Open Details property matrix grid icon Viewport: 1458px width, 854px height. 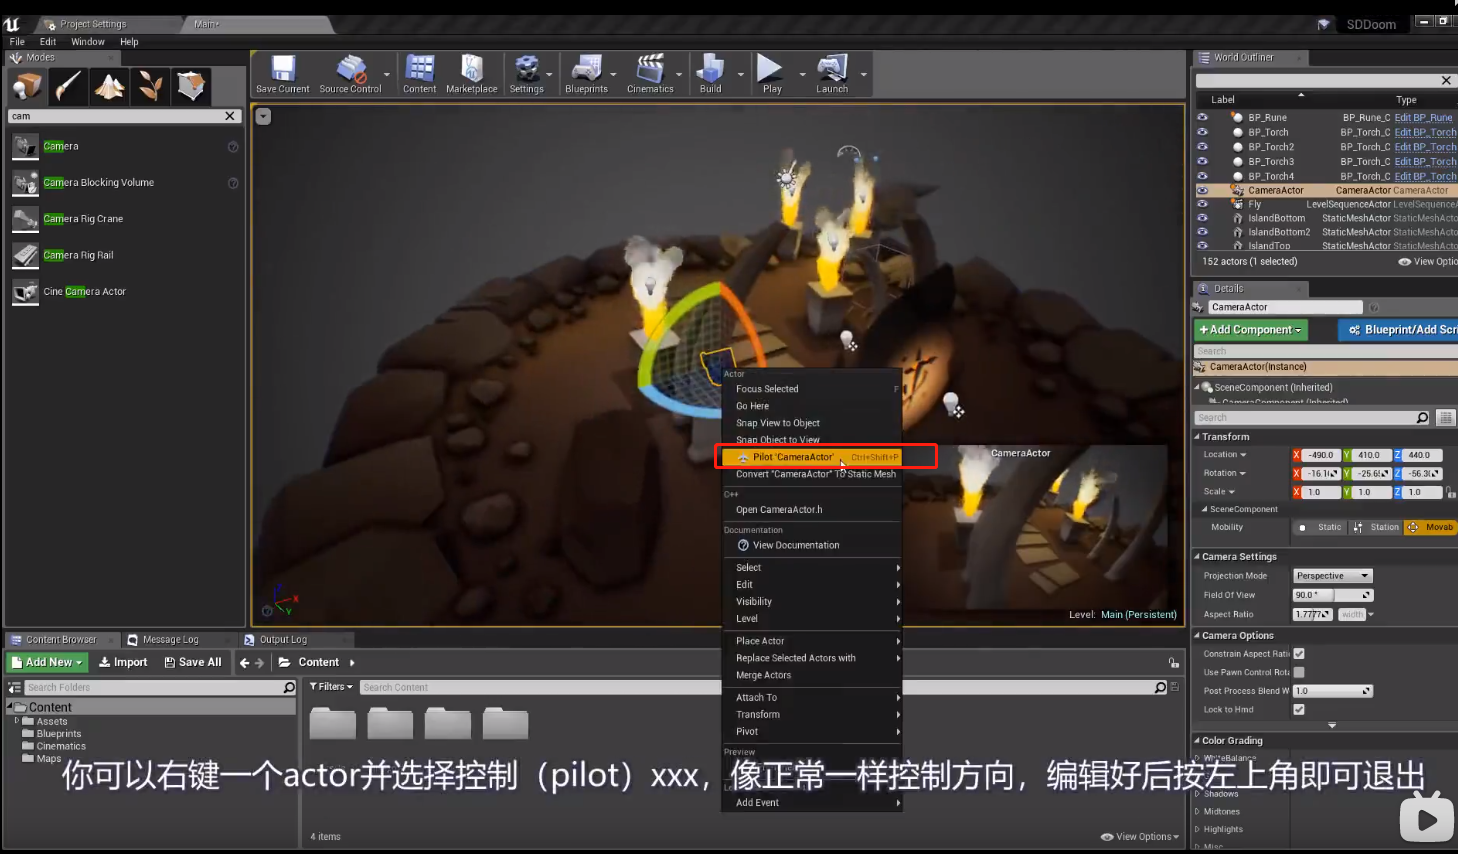point(1445,417)
